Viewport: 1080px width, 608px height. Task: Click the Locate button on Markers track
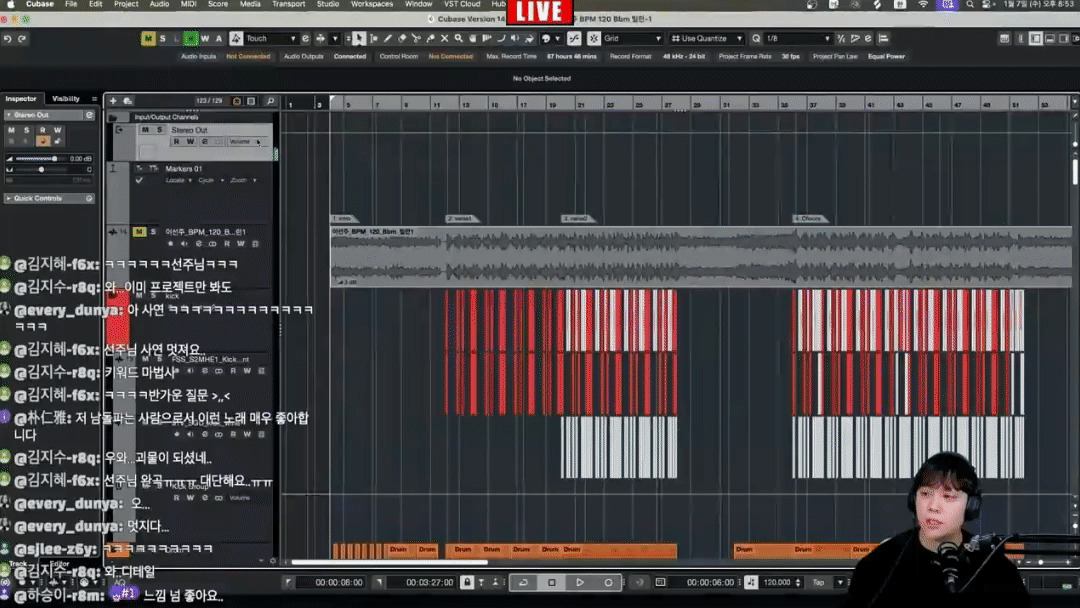(x=175, y=181)
